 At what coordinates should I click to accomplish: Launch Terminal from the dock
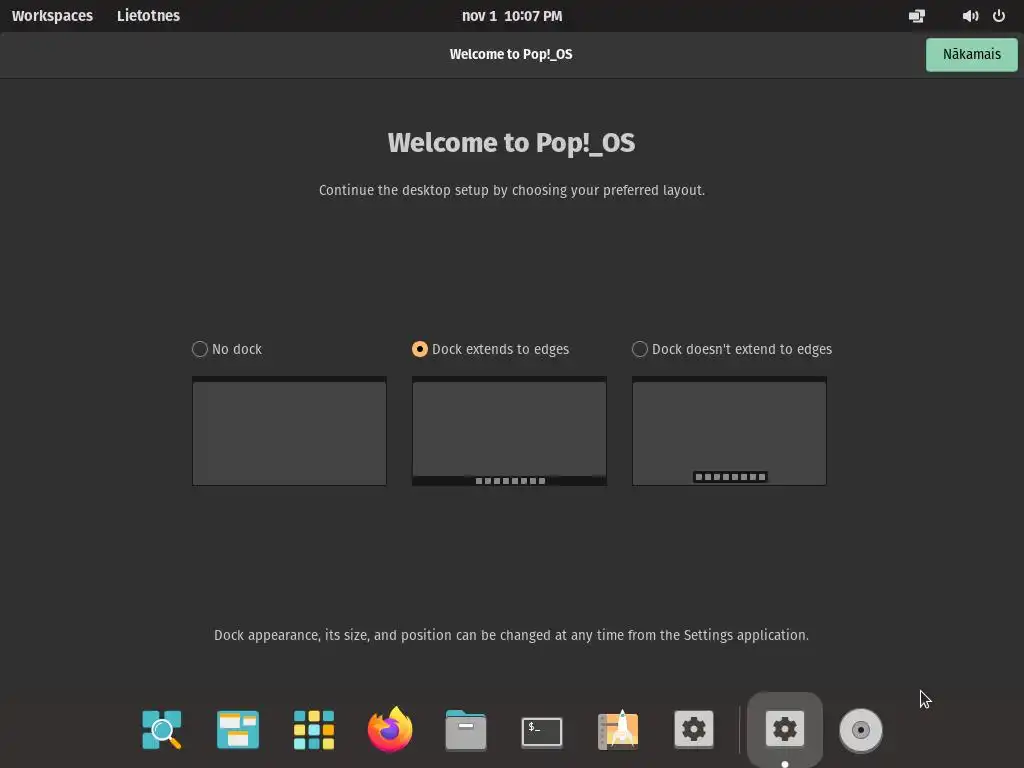click(x=542, y=731)
